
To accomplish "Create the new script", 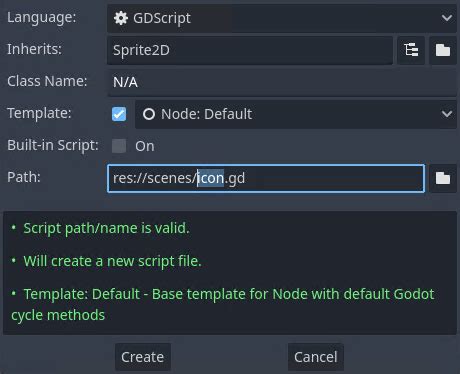I will (143, 357).
